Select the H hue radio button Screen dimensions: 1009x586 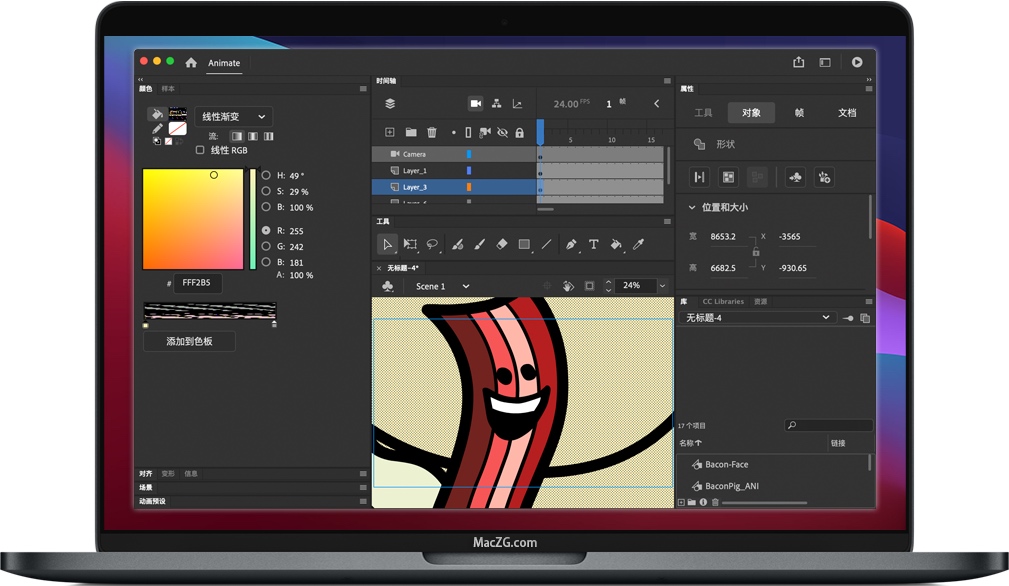click(266, 176)
